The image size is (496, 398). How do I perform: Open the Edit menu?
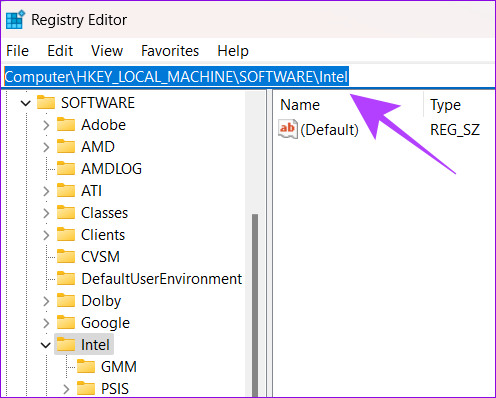60,51
